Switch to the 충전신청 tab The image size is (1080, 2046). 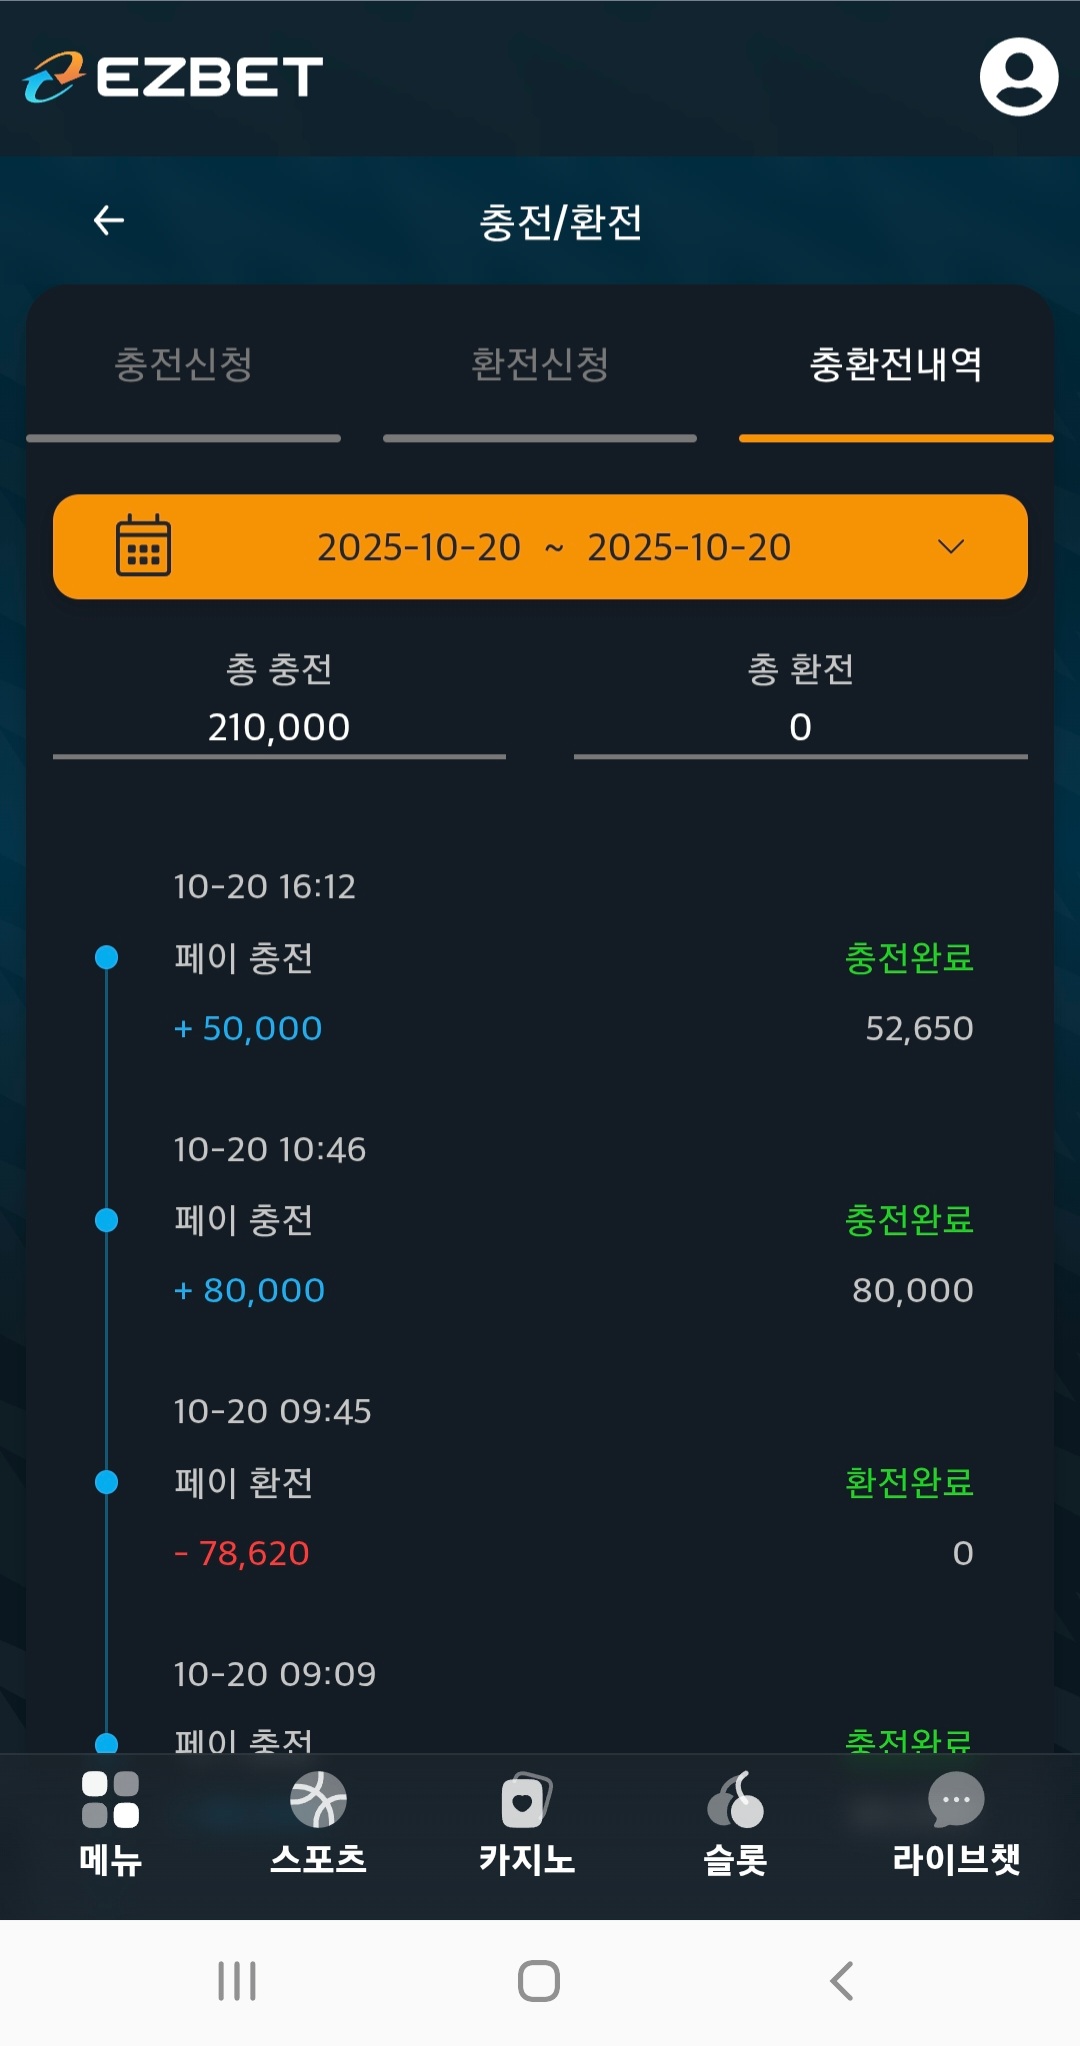coord(183,364)
